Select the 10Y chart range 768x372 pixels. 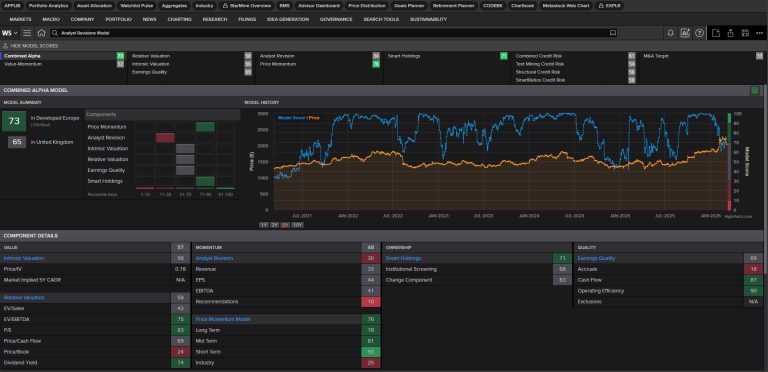[297, 225]
